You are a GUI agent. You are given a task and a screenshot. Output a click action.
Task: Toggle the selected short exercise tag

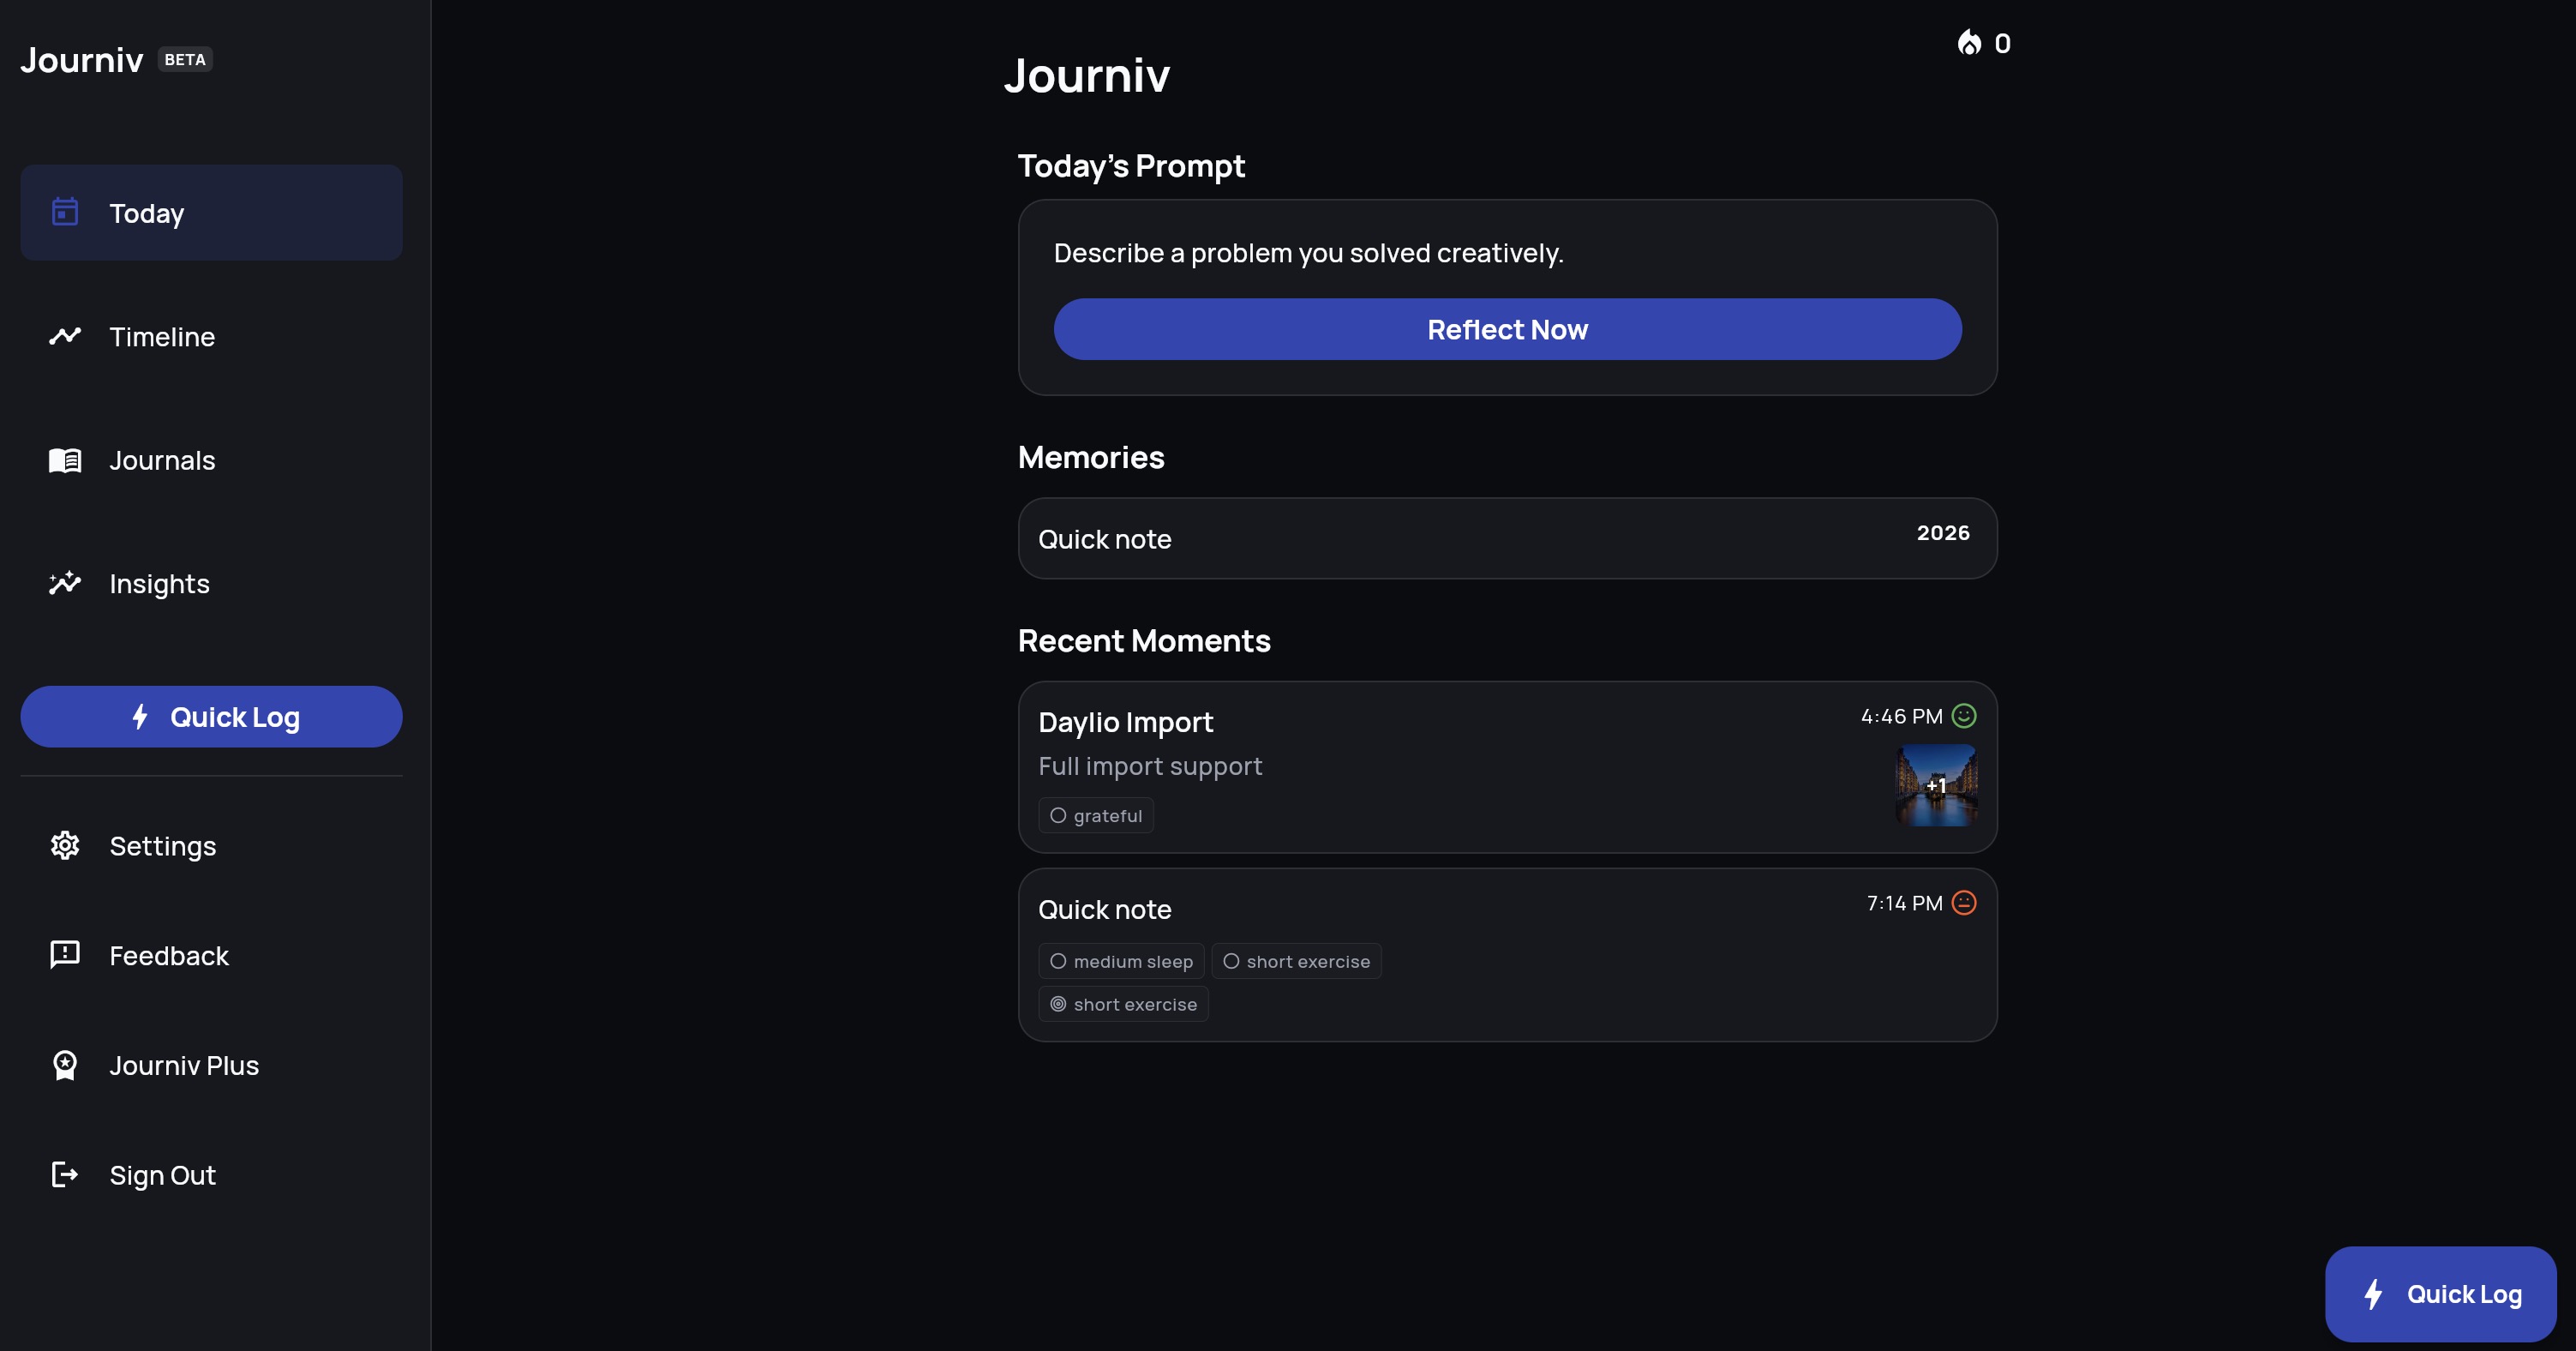(x=1123, y=1003)
